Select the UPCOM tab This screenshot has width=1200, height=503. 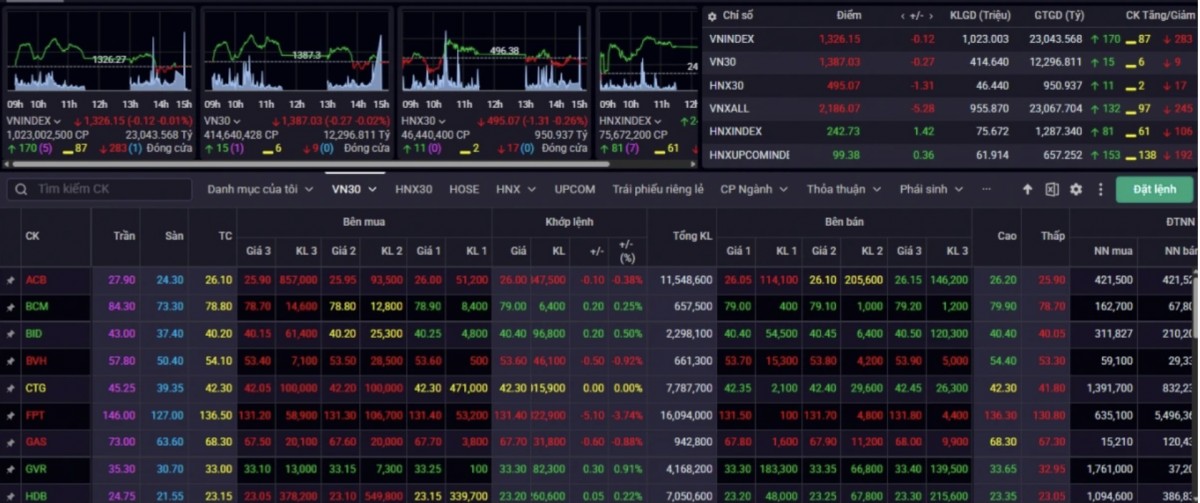[575, 189]
